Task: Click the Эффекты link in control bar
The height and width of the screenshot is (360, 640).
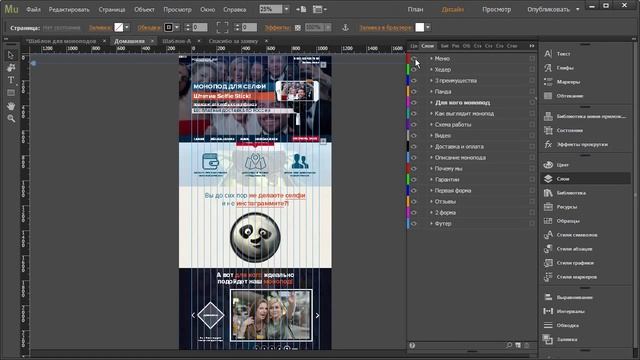Action: [278, 28]
